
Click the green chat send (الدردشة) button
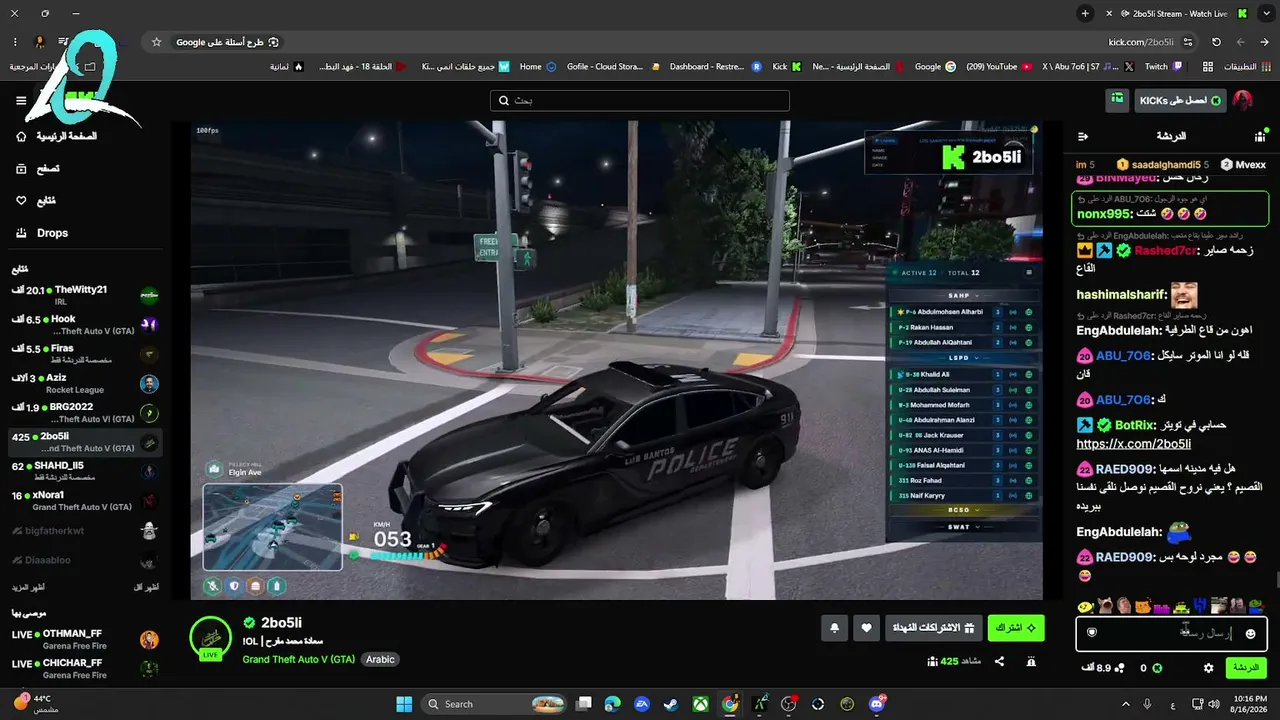pos(1245,668)
